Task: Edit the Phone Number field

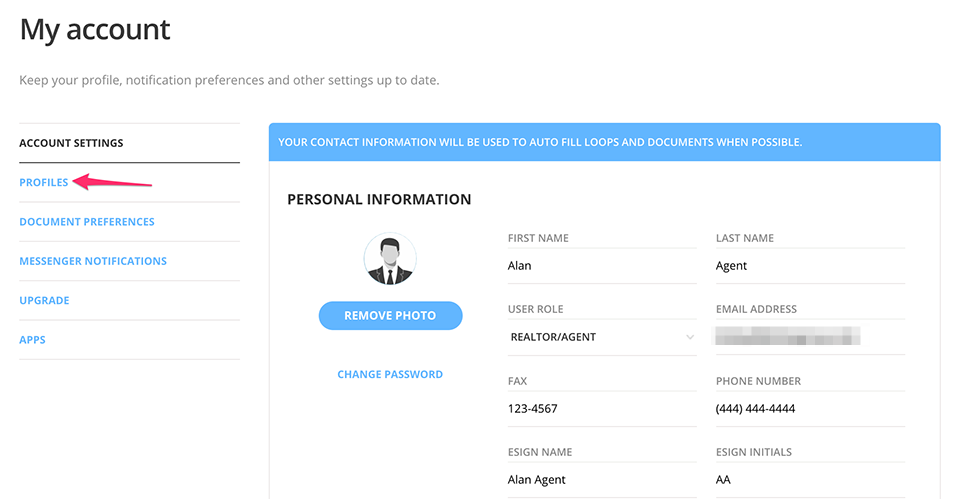Action: (x=808, y=408)
